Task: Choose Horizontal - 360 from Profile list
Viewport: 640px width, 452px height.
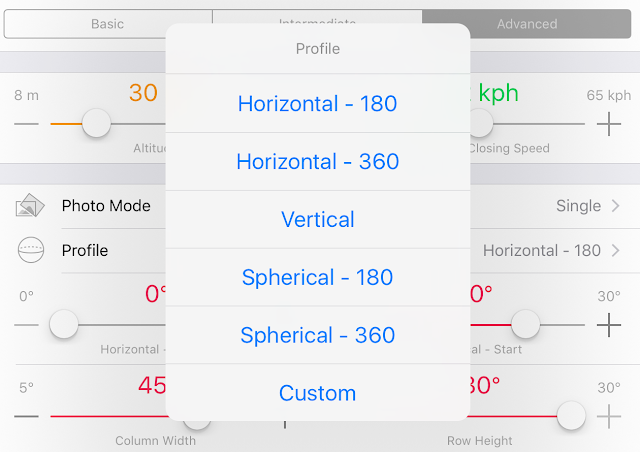Action: [317, 161]
